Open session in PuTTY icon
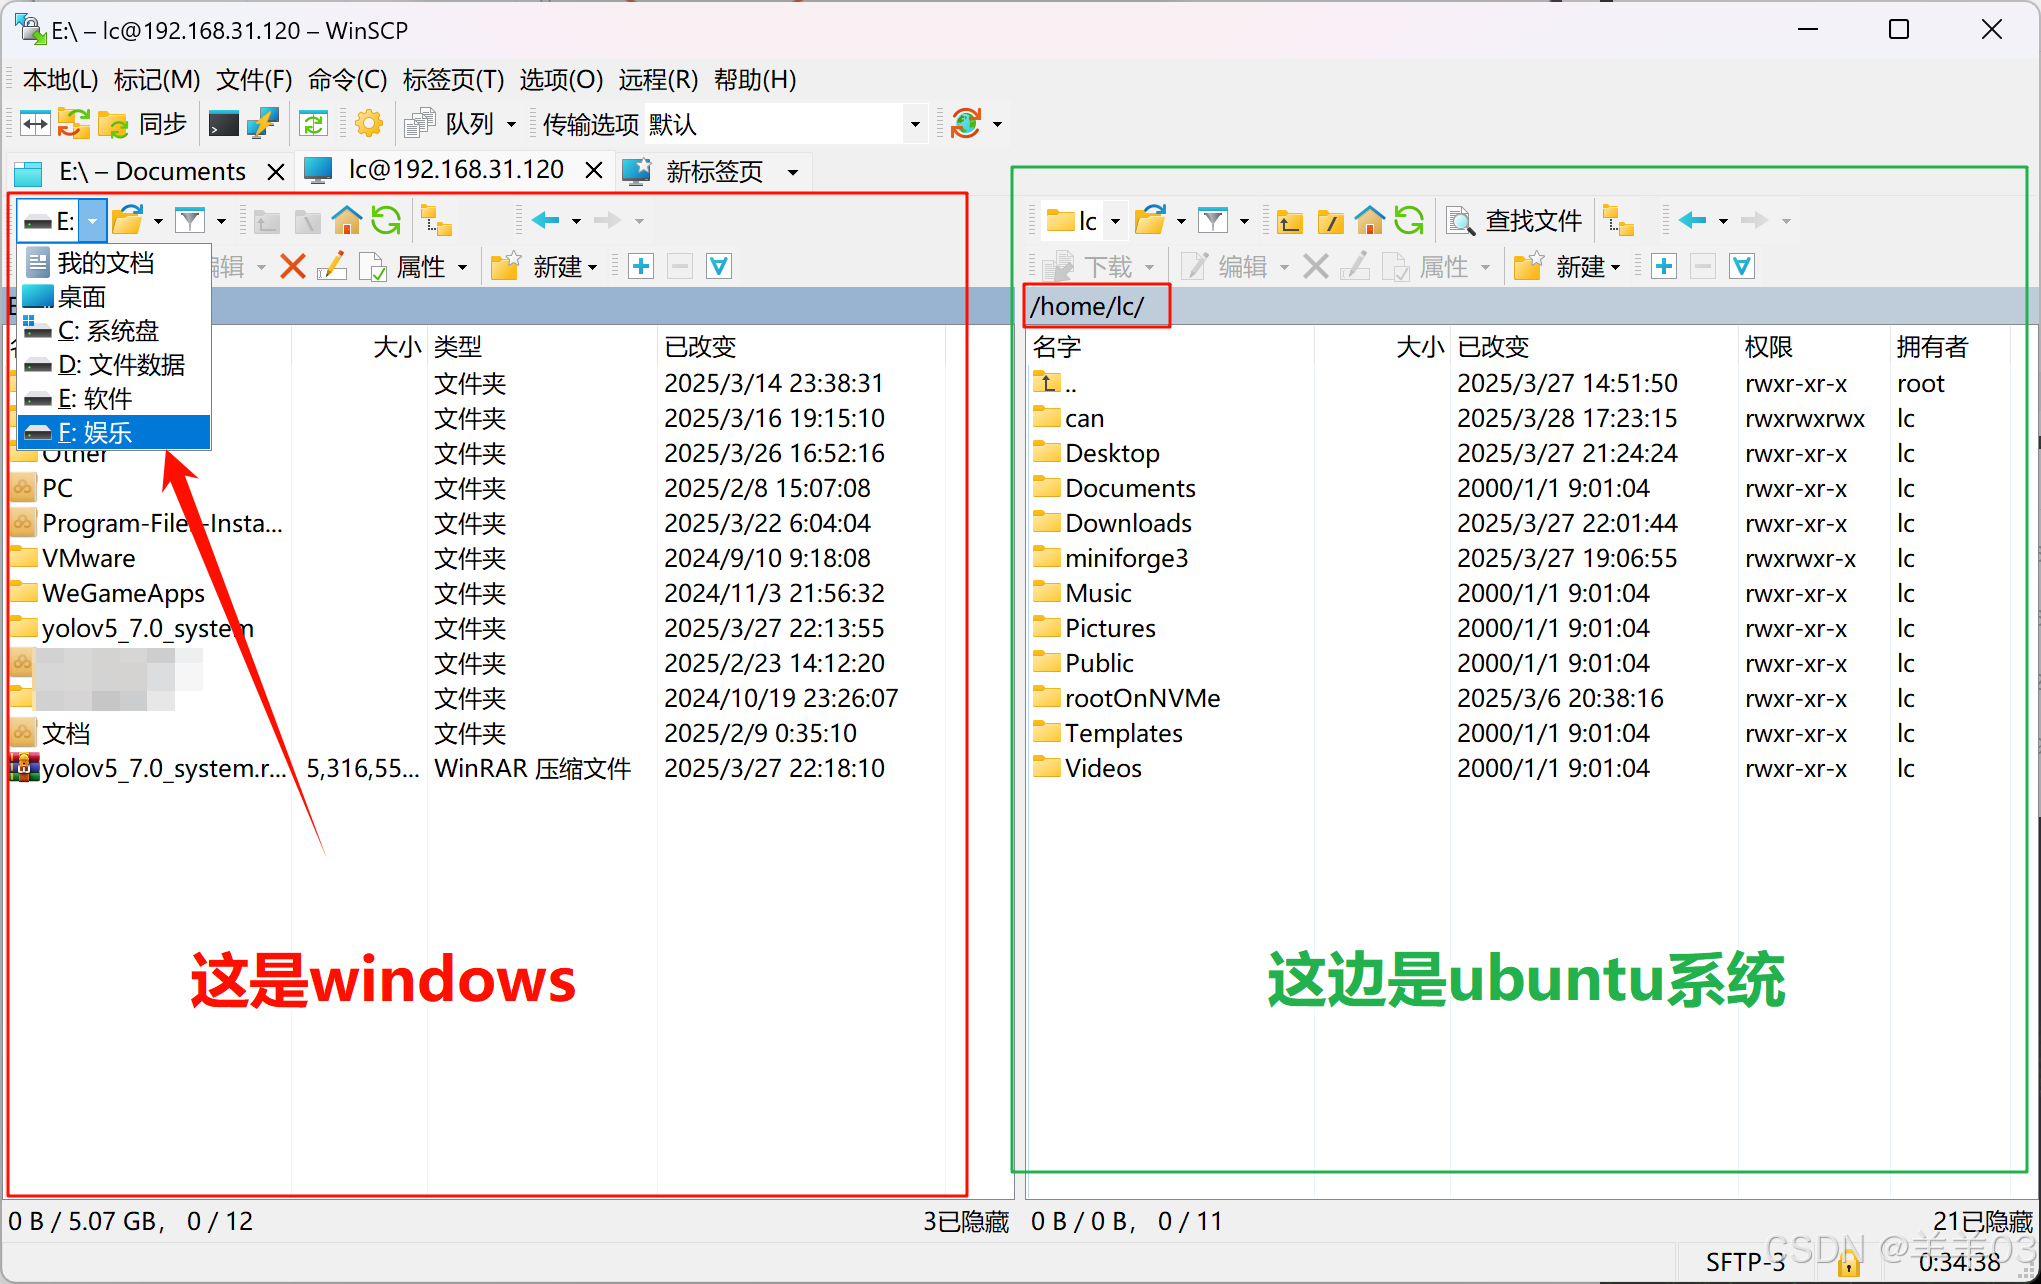The image size is (2041, 1284). pos(262,124)
